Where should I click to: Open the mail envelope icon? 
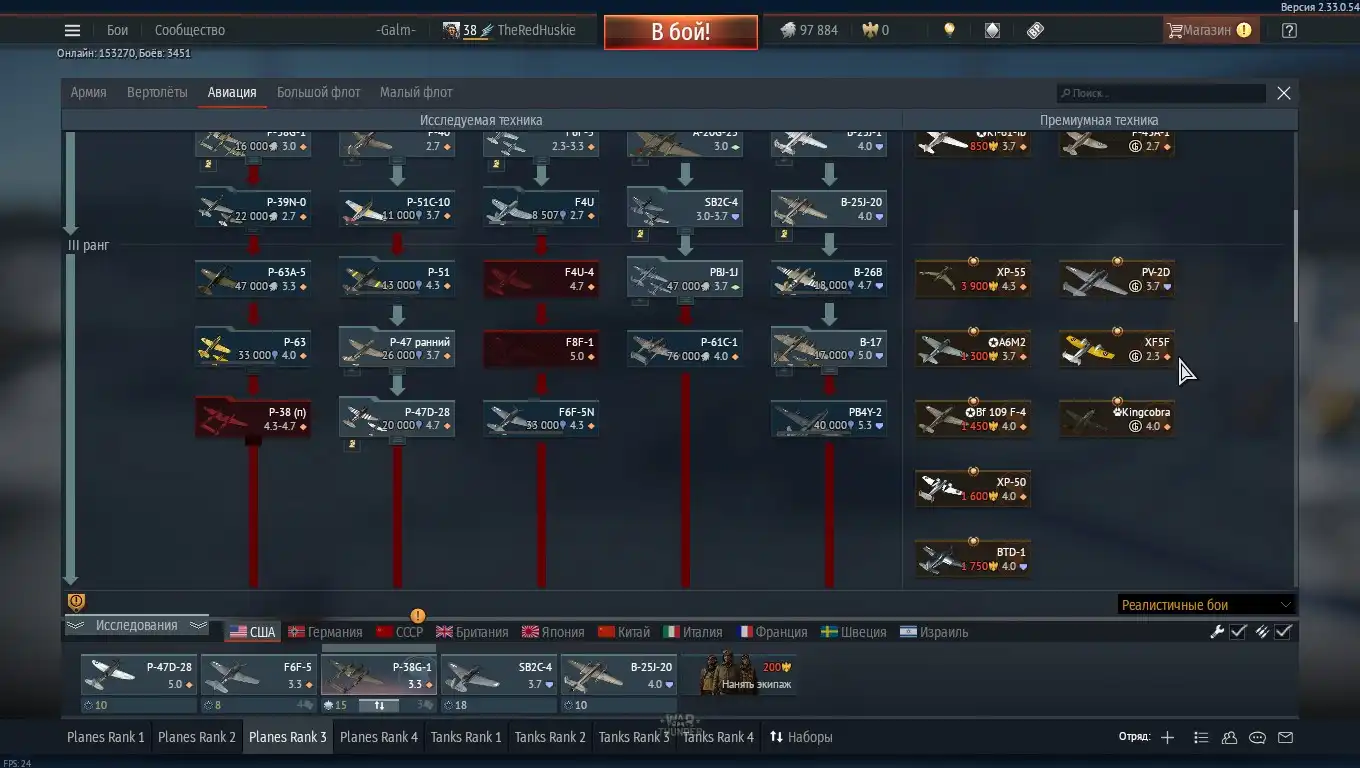1286,737
